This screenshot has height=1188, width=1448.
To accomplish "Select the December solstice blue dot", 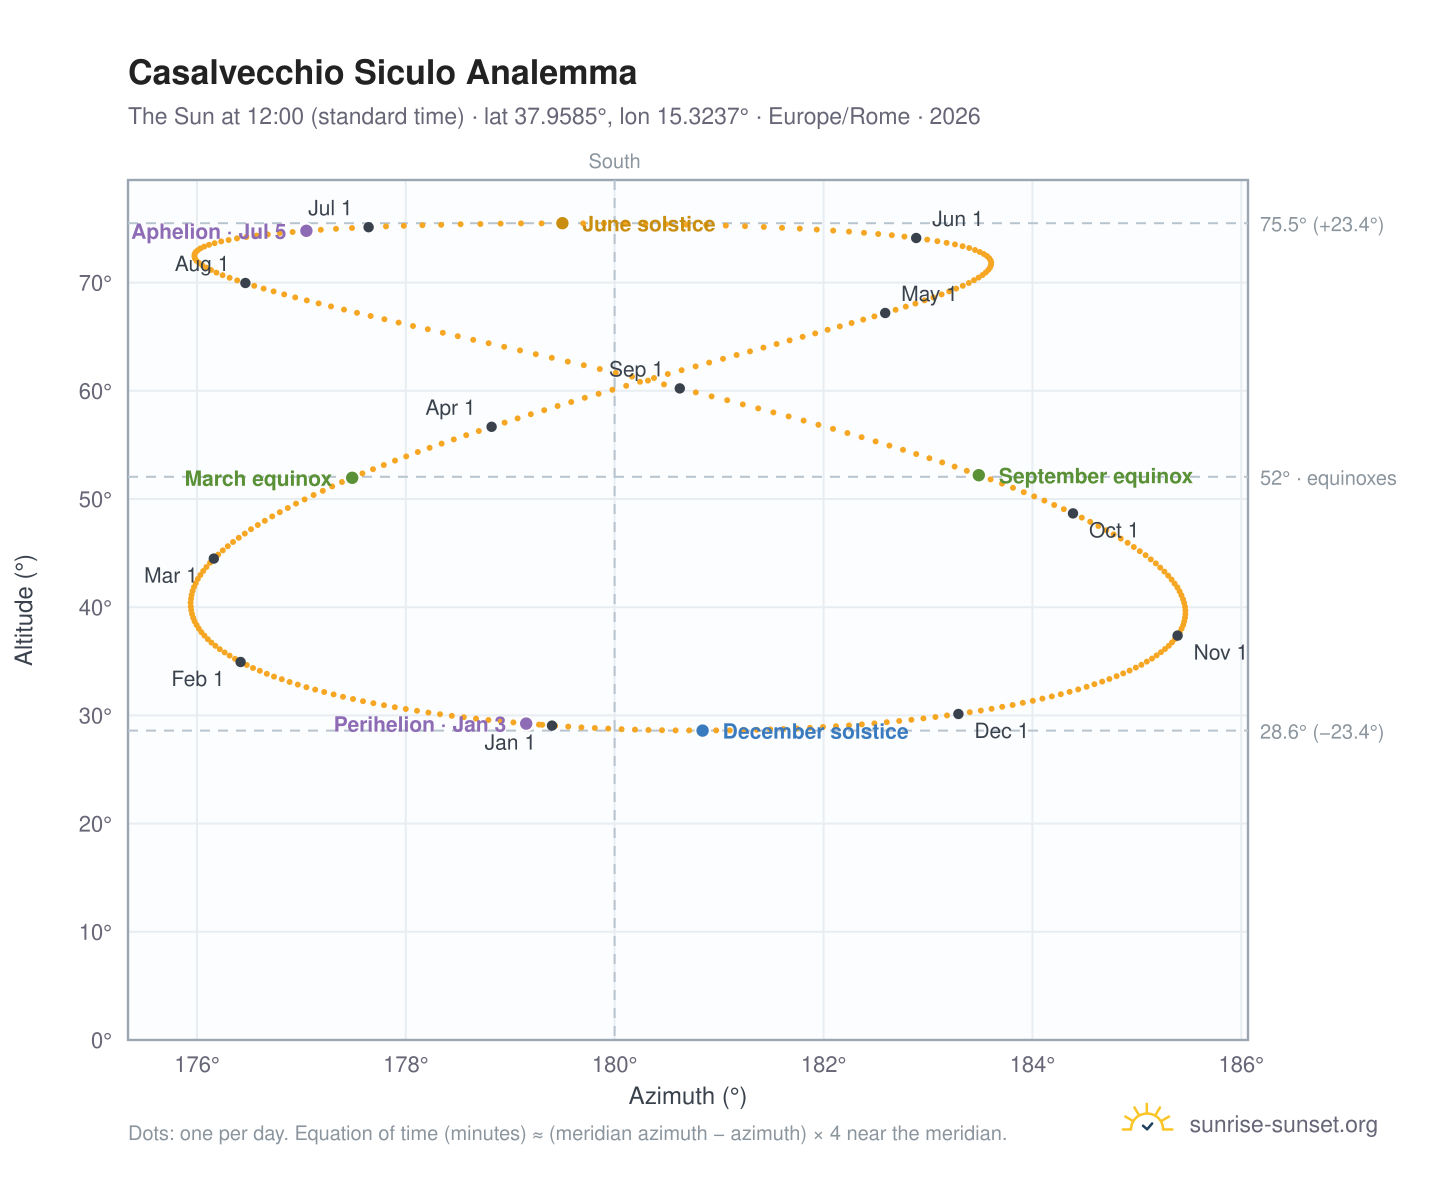I will 702,731.
